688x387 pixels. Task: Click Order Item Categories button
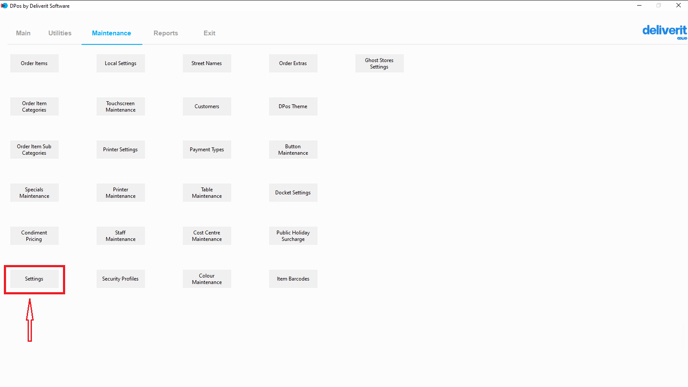(34, 107)
